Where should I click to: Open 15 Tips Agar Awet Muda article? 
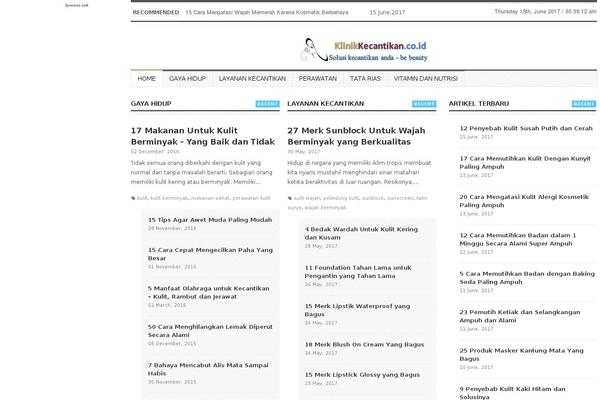point(210,220)
